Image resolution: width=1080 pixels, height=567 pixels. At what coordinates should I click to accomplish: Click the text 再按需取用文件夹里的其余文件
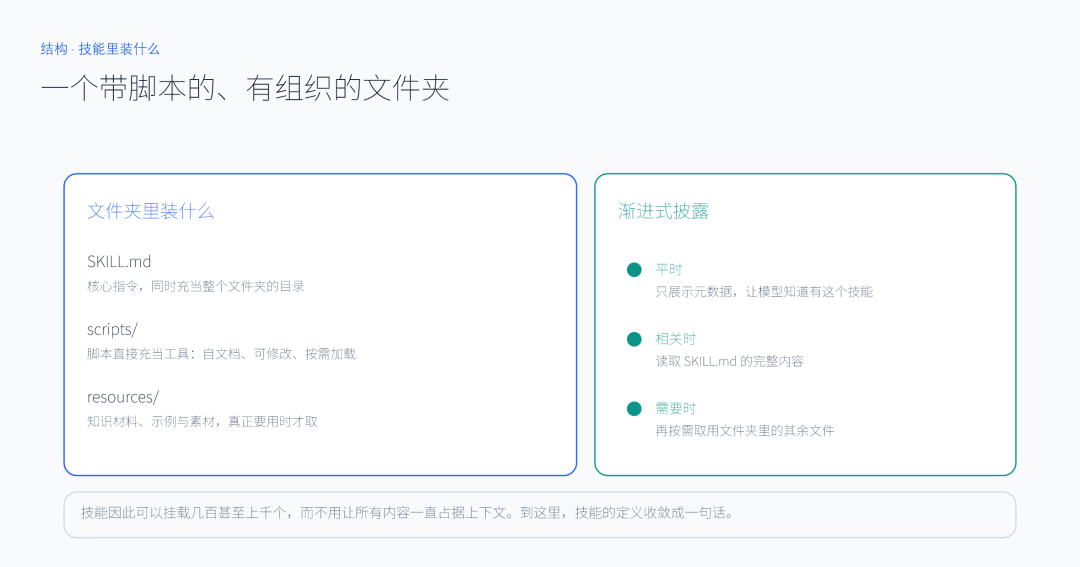(745, 431)
